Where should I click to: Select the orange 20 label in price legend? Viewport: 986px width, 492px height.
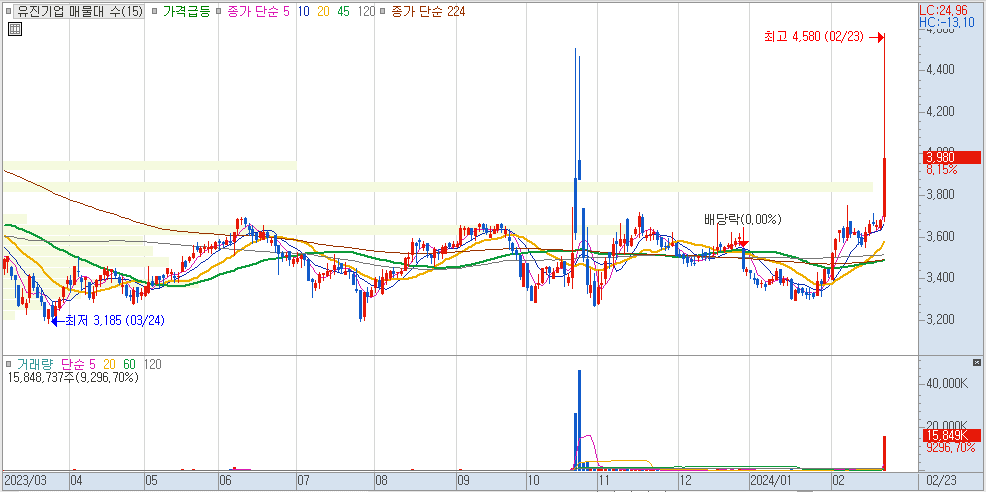tap(323, 11)
